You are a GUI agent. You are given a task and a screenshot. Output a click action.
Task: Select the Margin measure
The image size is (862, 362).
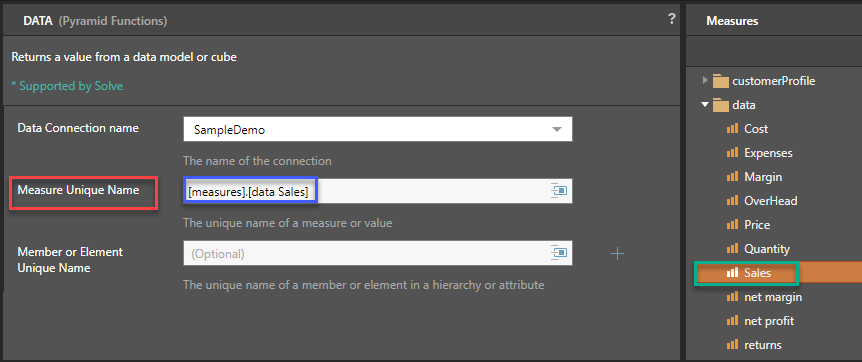pyautogui.click(x=763, y=177)
